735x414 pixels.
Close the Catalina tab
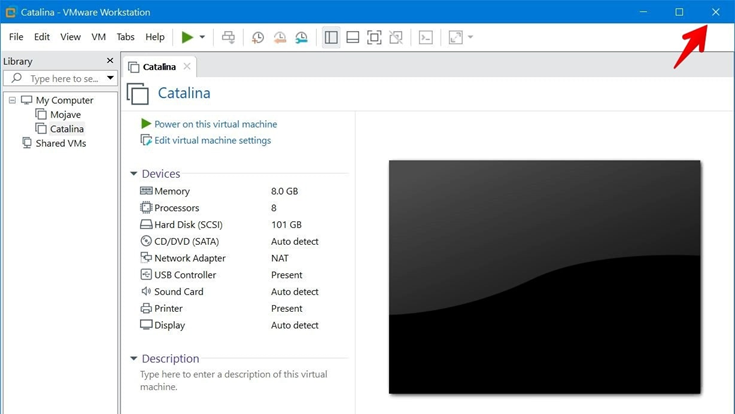coord(187,66)
